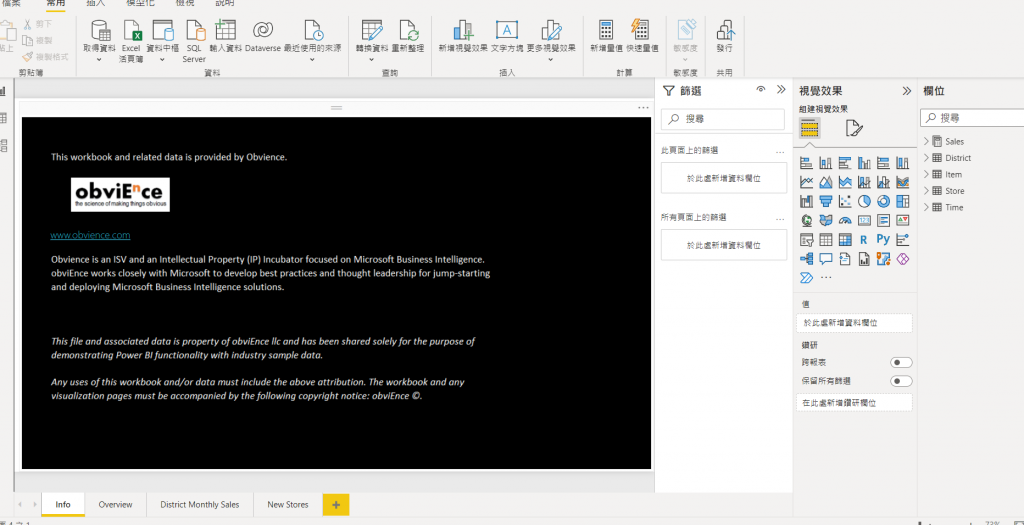Select the Info page tab
This screenshot has width=1024, height=525.
point(63,505)
